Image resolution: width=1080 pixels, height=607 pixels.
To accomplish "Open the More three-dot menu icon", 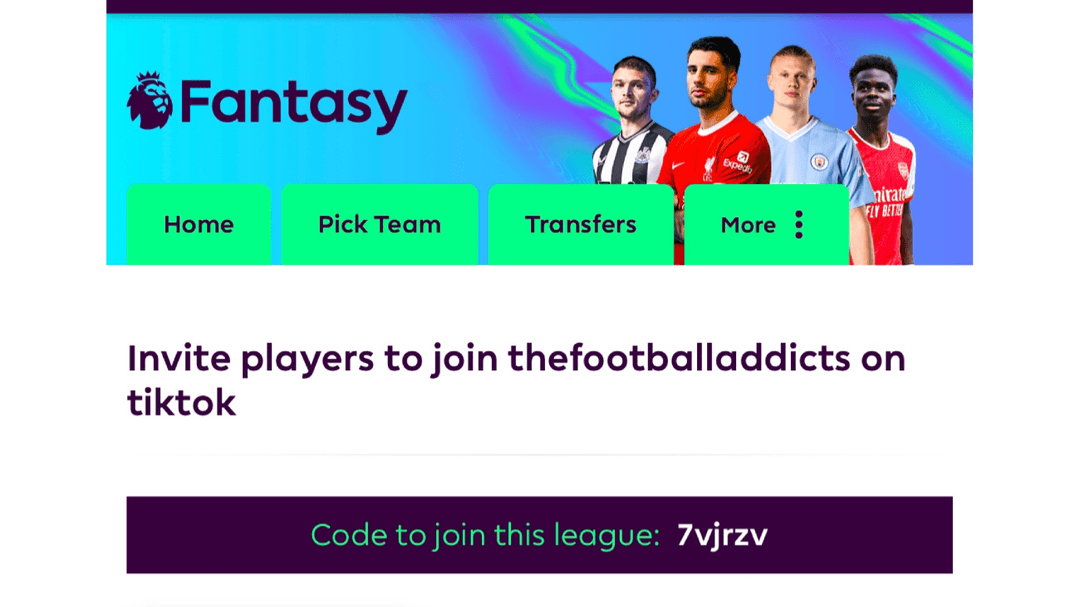I will coord(799,225).
